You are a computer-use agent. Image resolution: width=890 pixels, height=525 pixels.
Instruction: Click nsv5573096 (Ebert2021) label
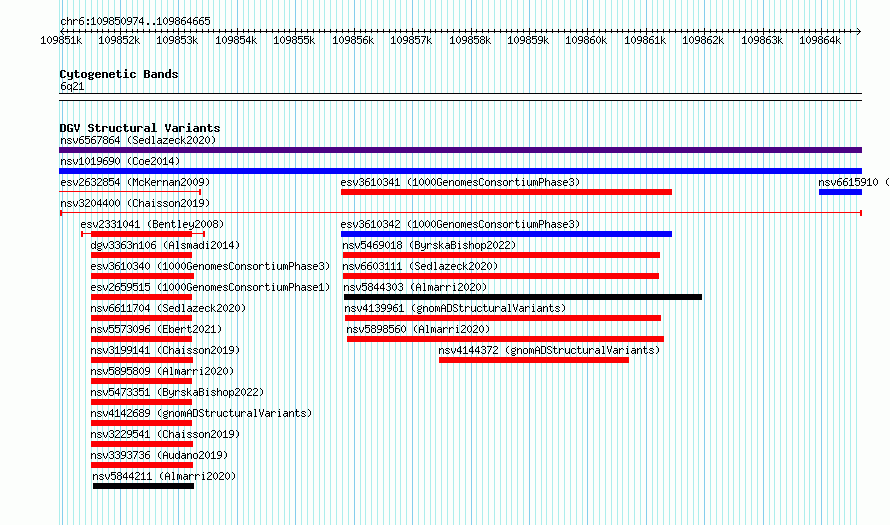156,329
